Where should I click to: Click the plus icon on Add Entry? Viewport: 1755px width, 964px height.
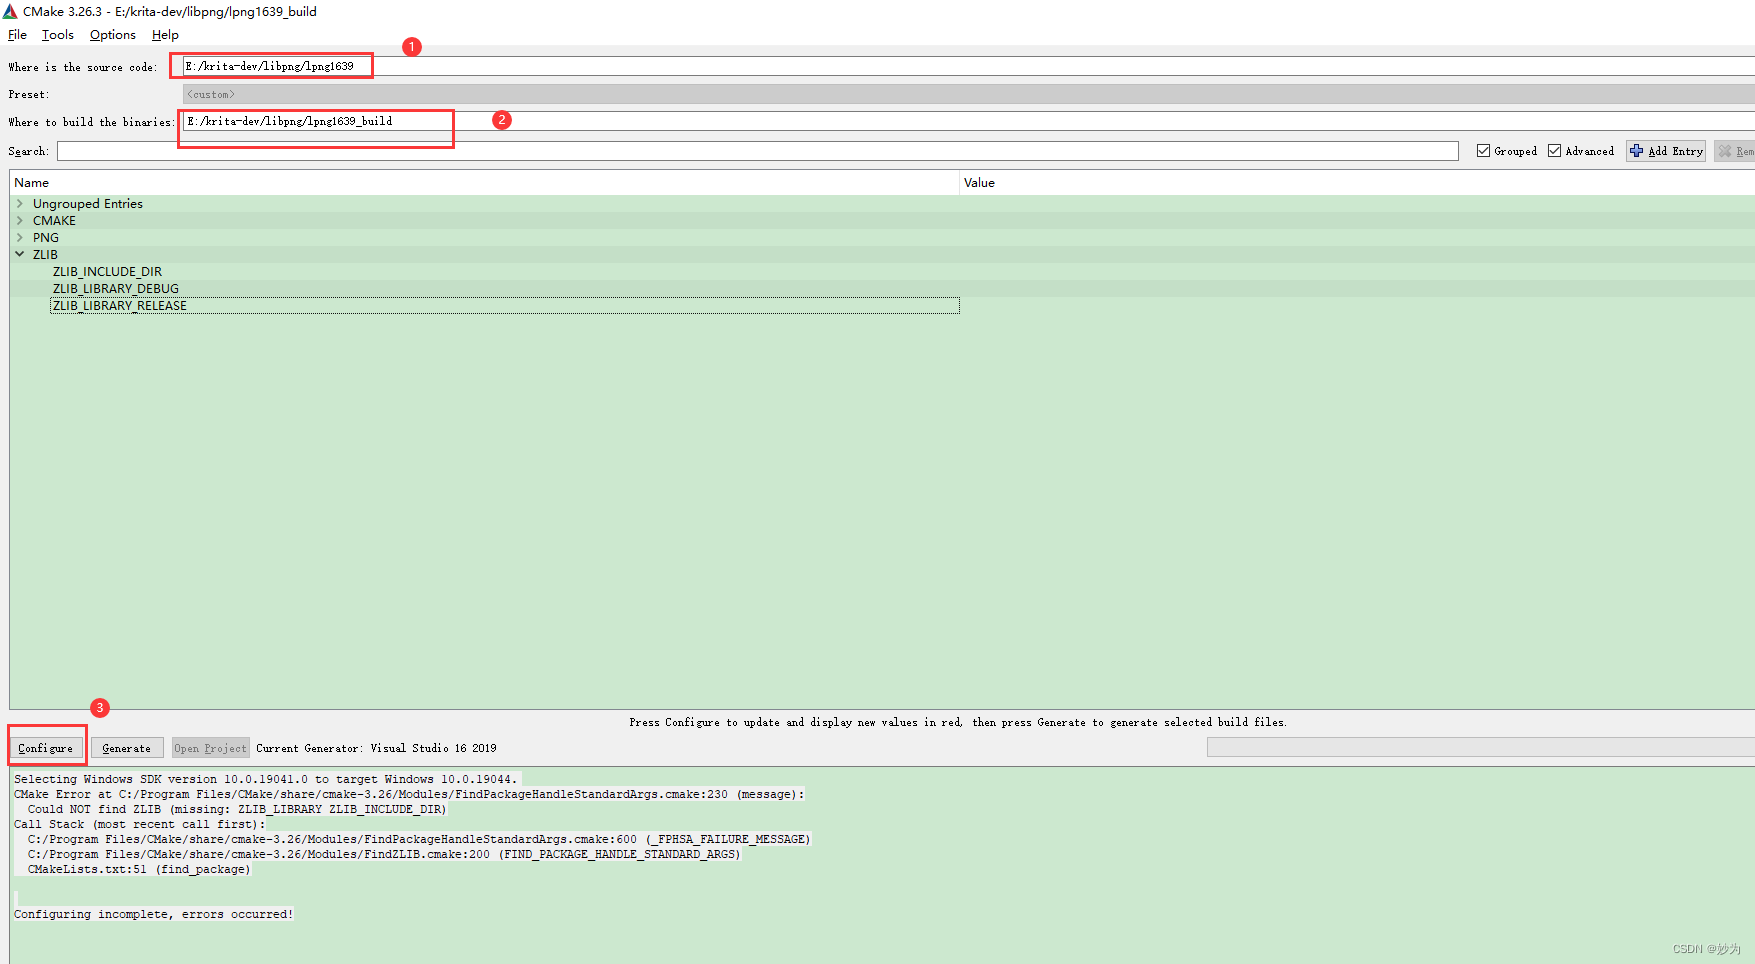click(1637, 151)
